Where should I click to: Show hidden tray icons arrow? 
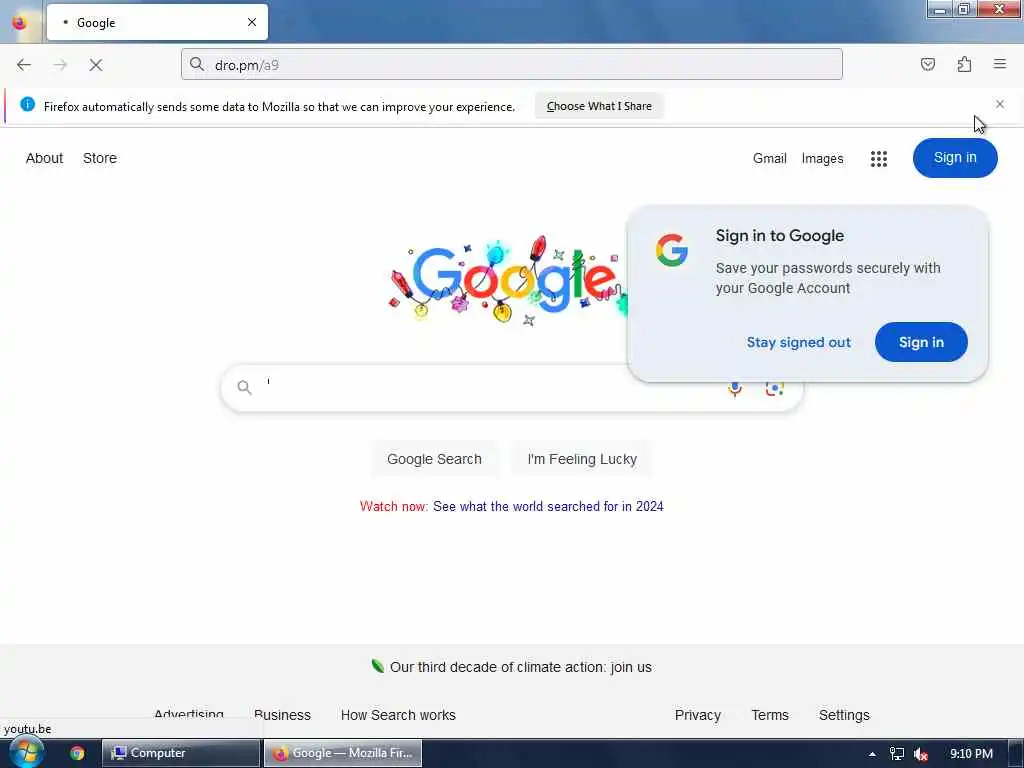pyautogui.click(x=872, y=754)
